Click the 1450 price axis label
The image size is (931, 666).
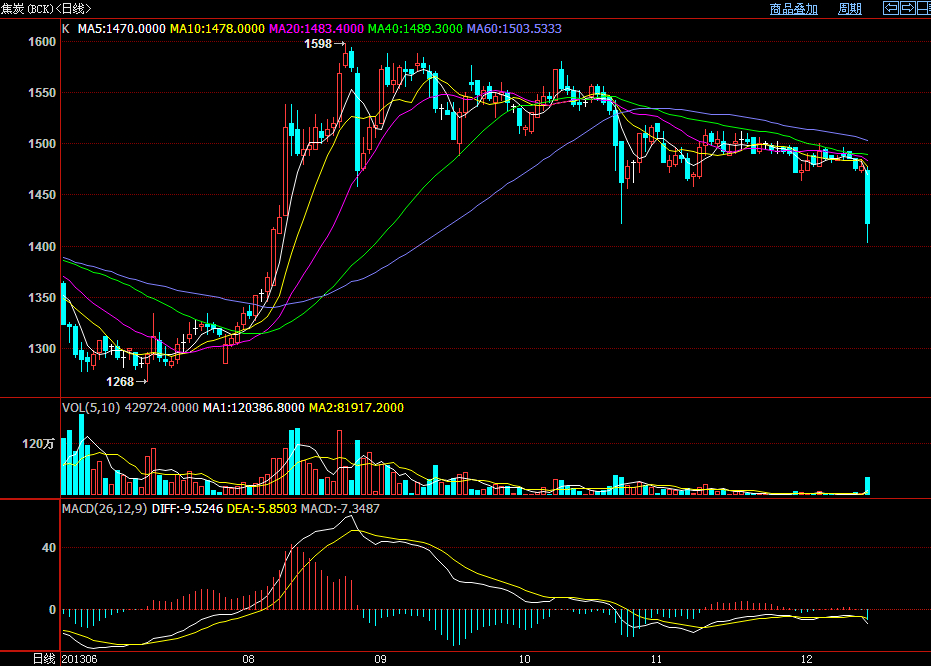pos(42,195)
